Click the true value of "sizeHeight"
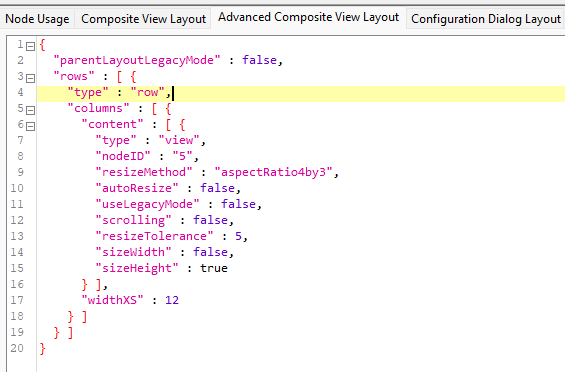This screenshot has height=372, width=565. pyautogui.click(x=214, y=268)
